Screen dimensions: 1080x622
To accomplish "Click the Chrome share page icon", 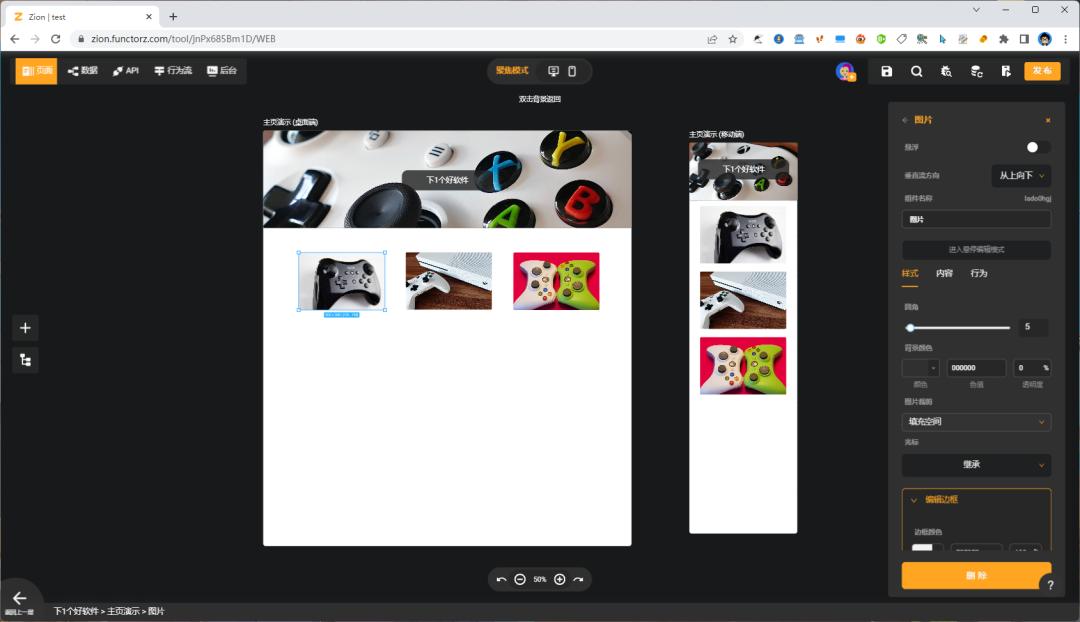I will pos(712,39).
